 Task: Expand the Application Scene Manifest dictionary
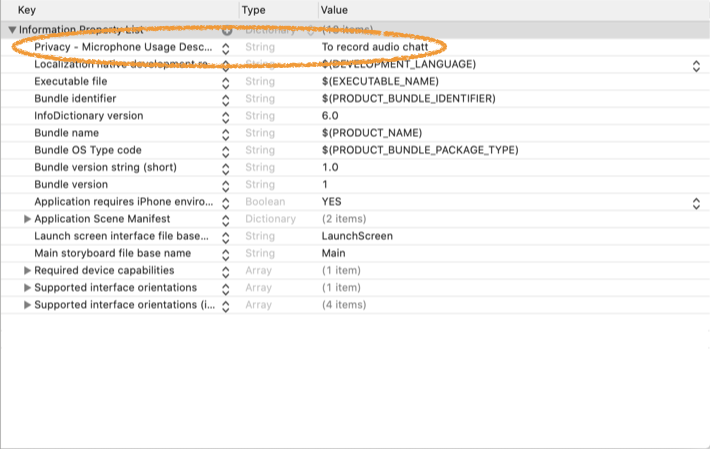coord(28,219)
